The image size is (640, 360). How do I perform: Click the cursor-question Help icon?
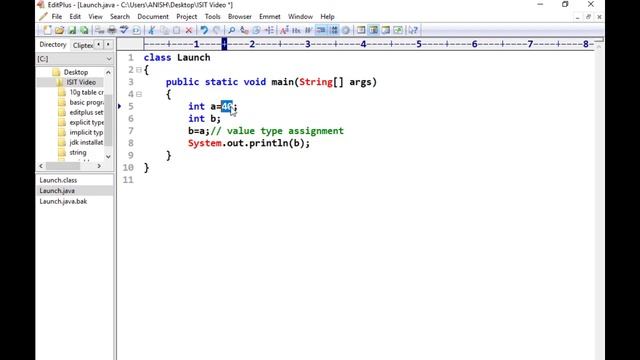(x=413, y=30)
